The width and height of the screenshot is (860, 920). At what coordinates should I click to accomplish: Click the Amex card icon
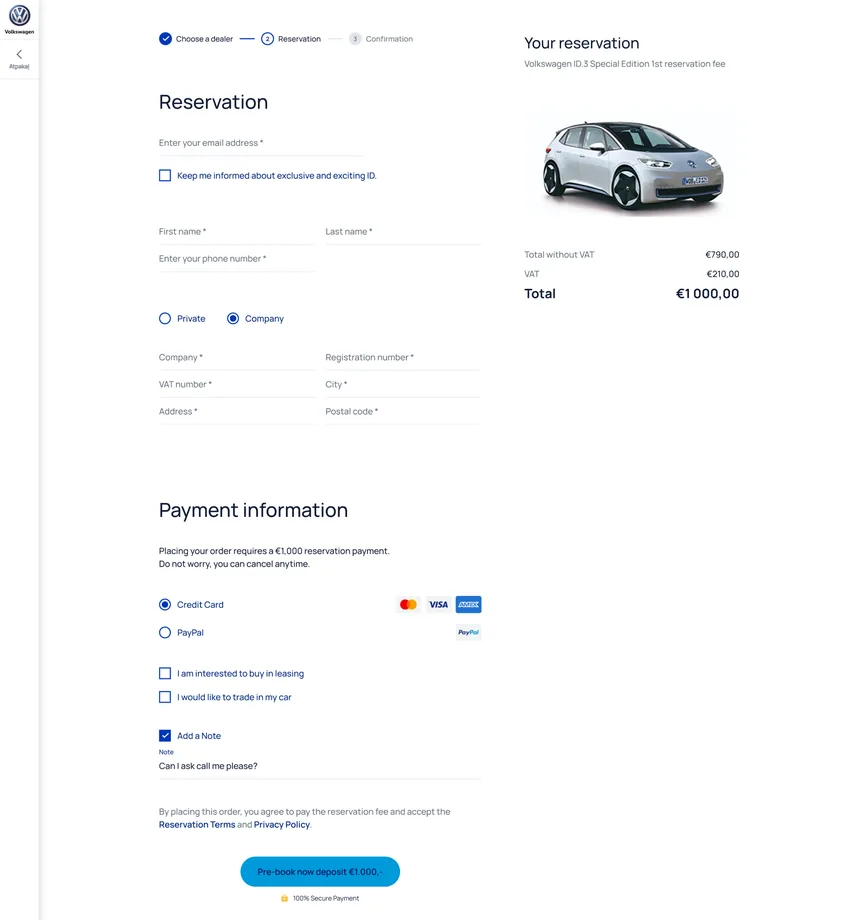click(x=468, y=604)
